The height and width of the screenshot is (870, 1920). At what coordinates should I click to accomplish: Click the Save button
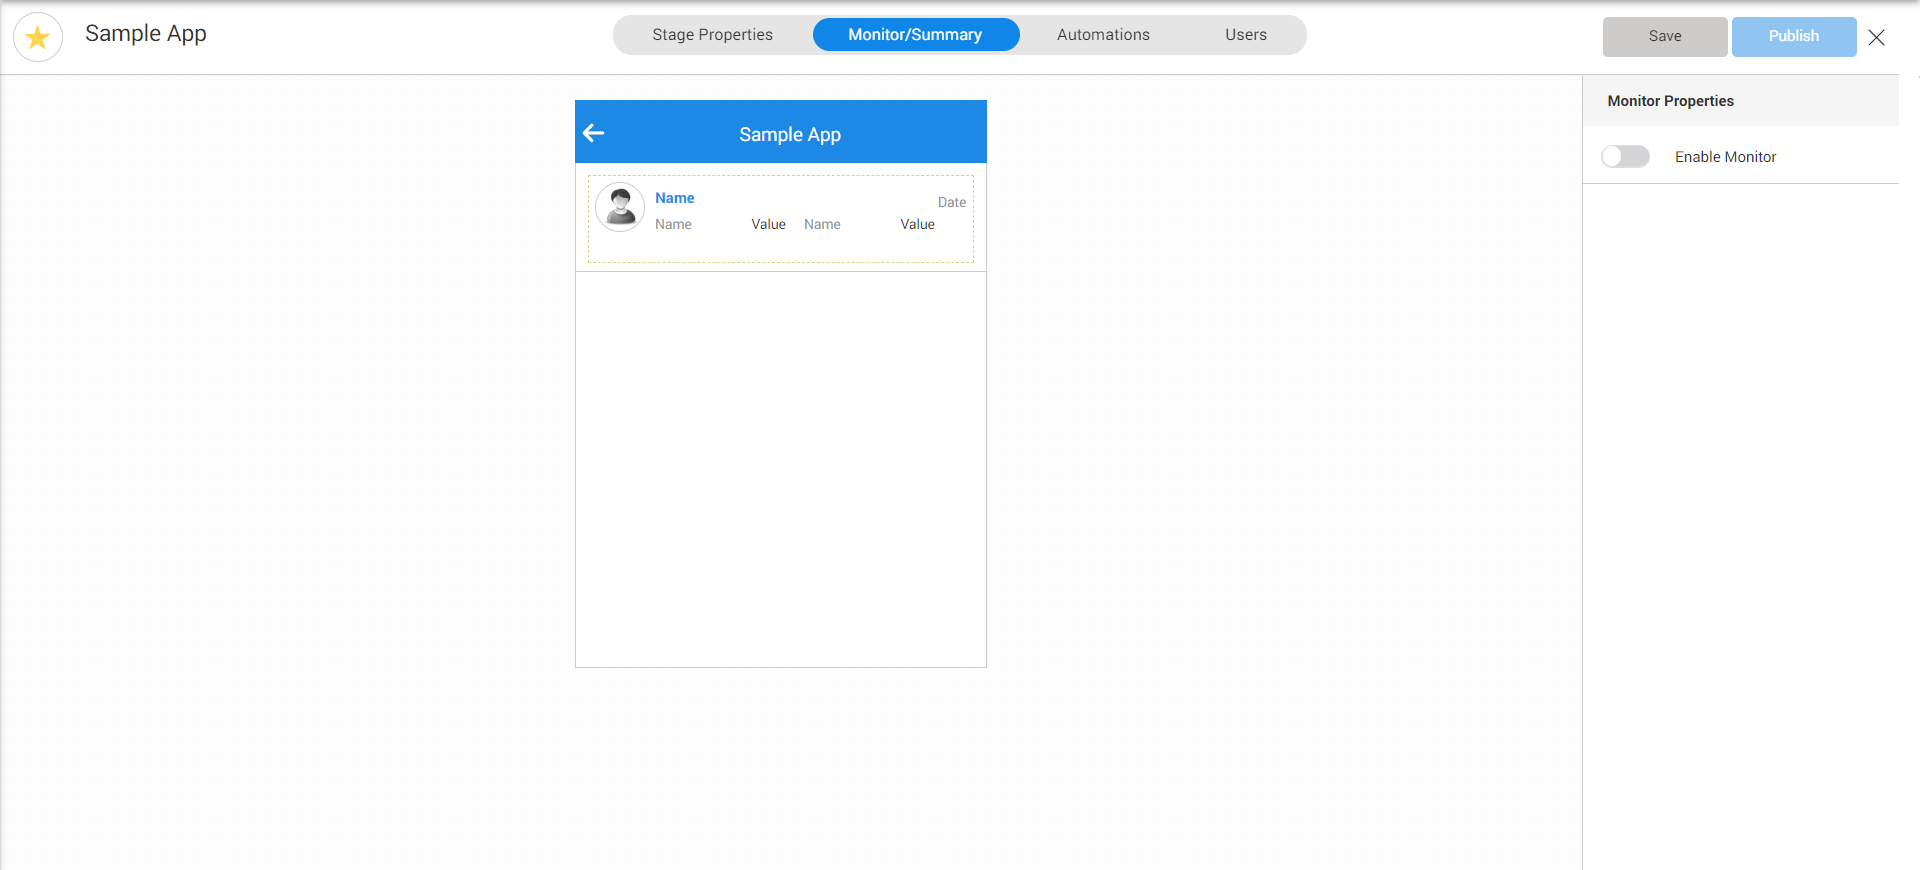[1664, 36]
